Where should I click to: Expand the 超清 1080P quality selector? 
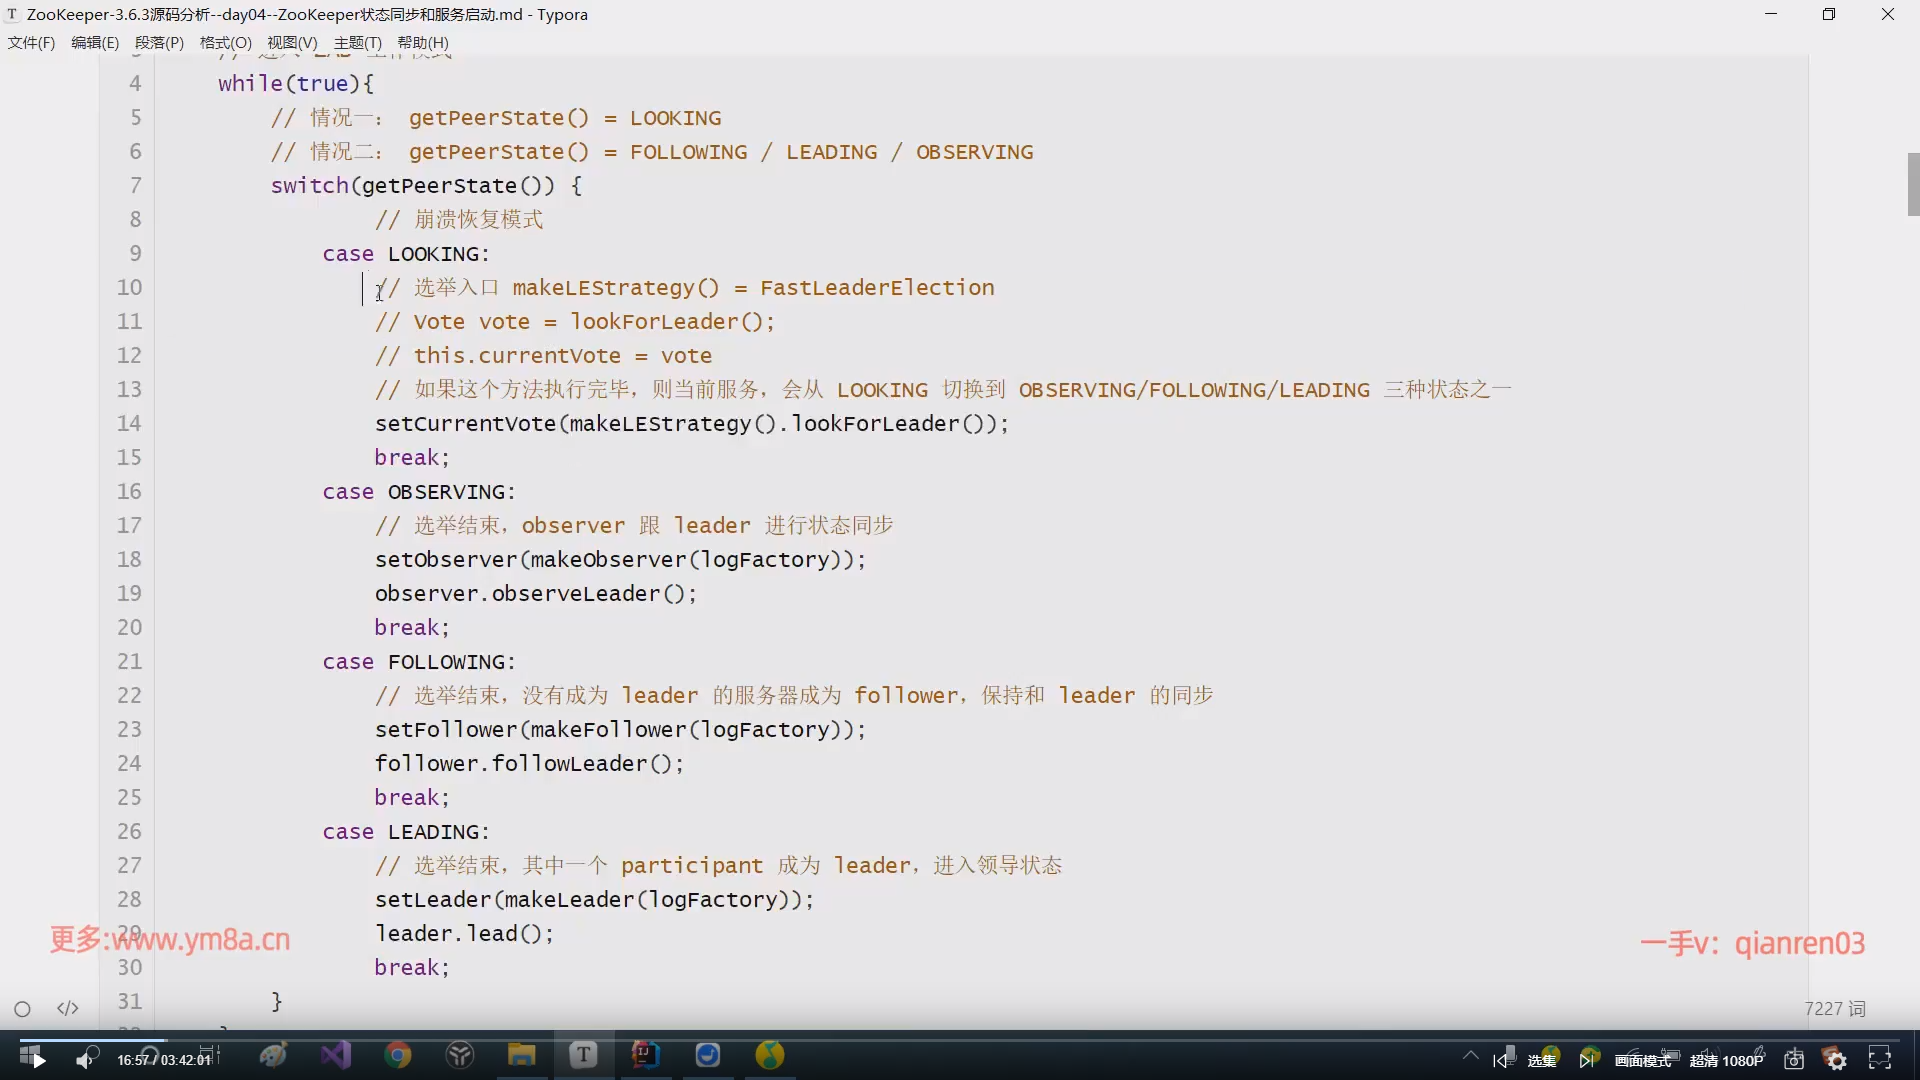coord(1726,1060)
